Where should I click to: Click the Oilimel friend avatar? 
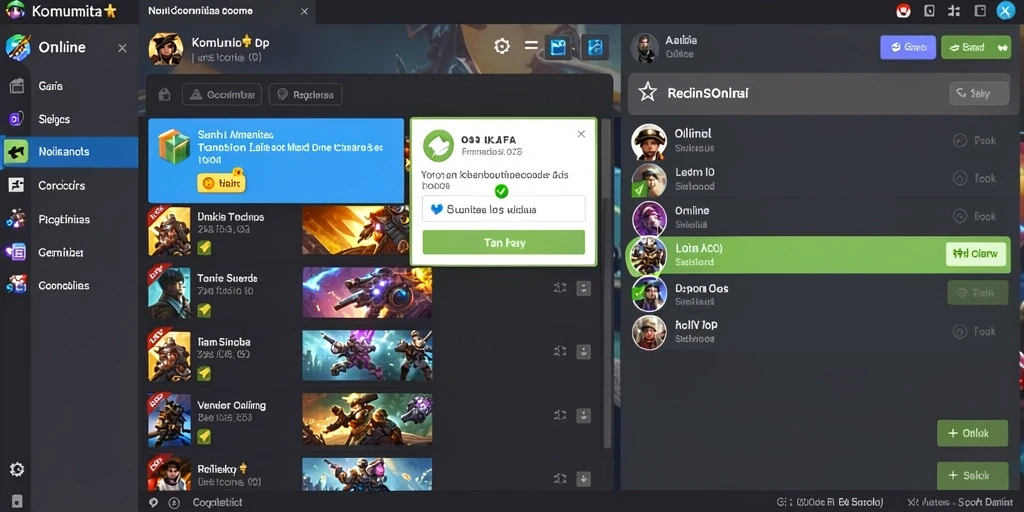[x=649, y=142]
